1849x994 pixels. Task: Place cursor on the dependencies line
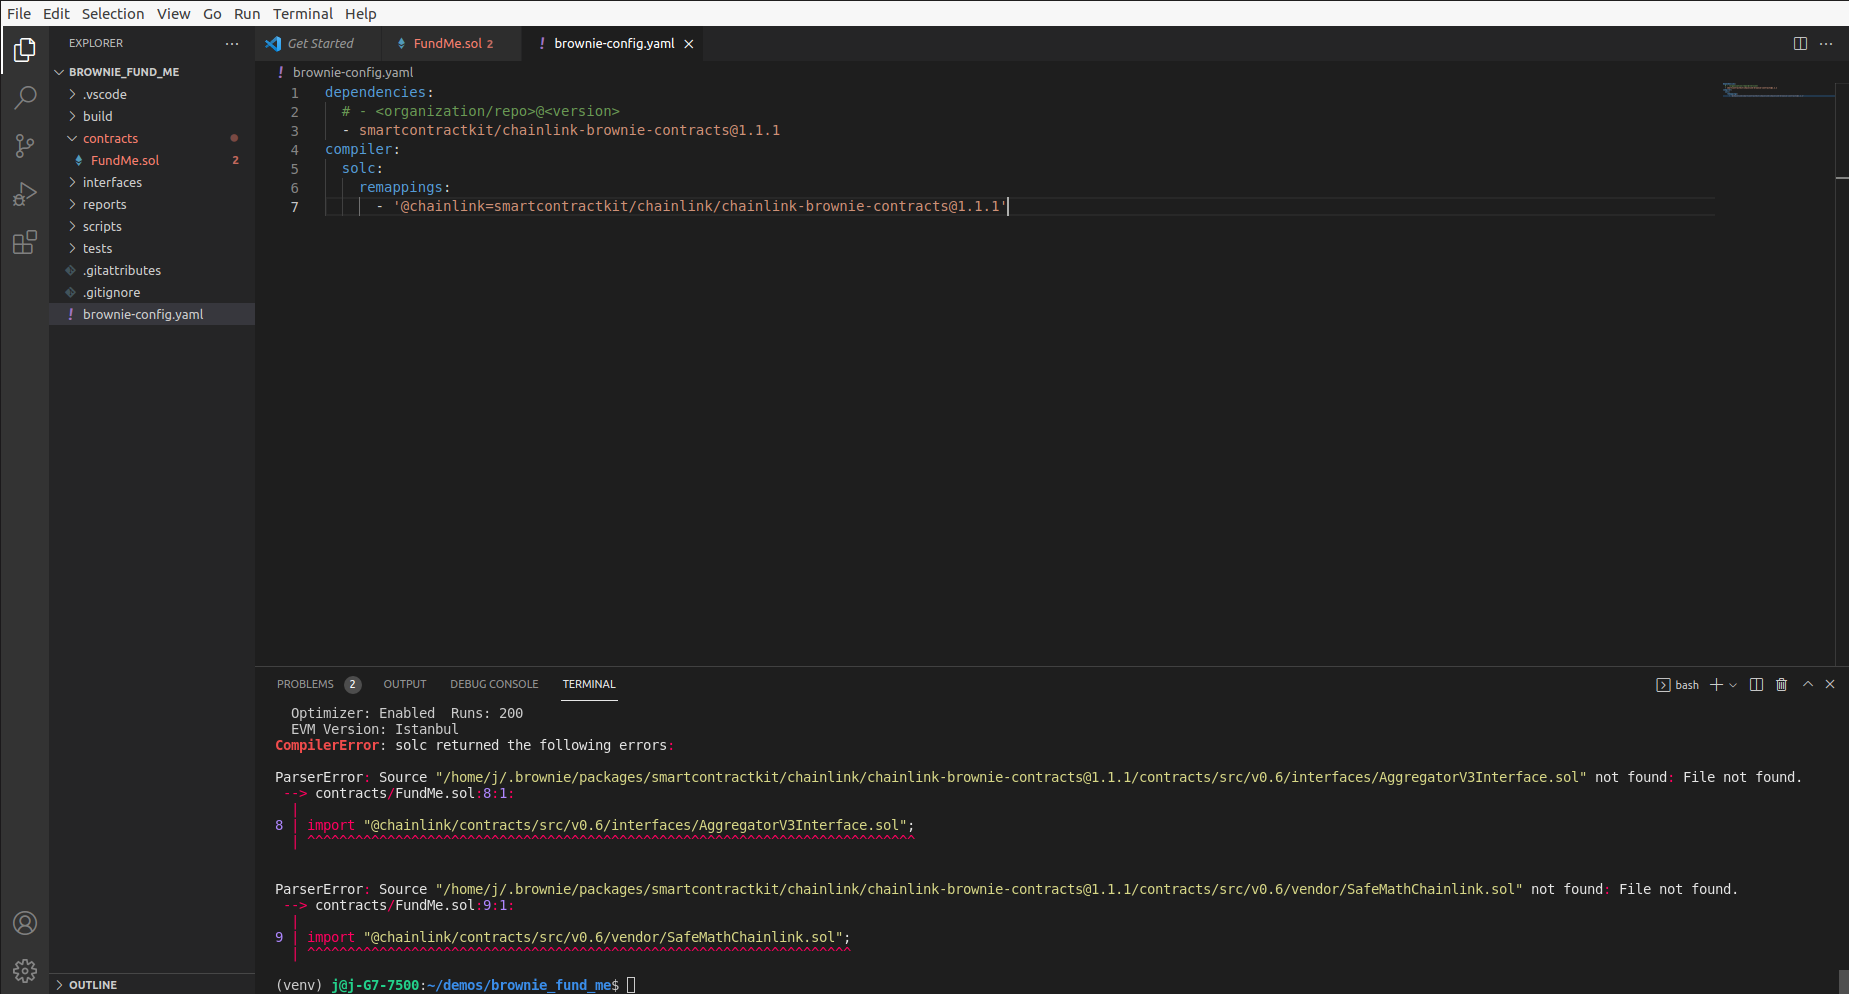click(x=379, y=93)
